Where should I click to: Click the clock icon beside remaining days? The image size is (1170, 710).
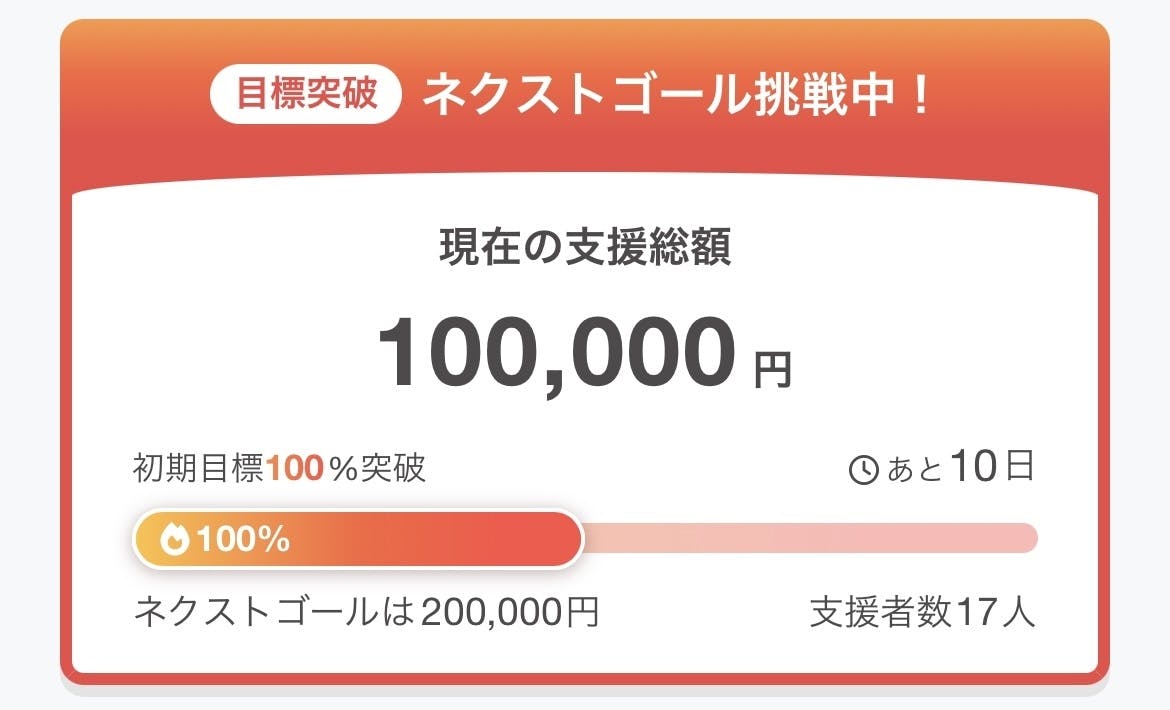pos(863,470)
